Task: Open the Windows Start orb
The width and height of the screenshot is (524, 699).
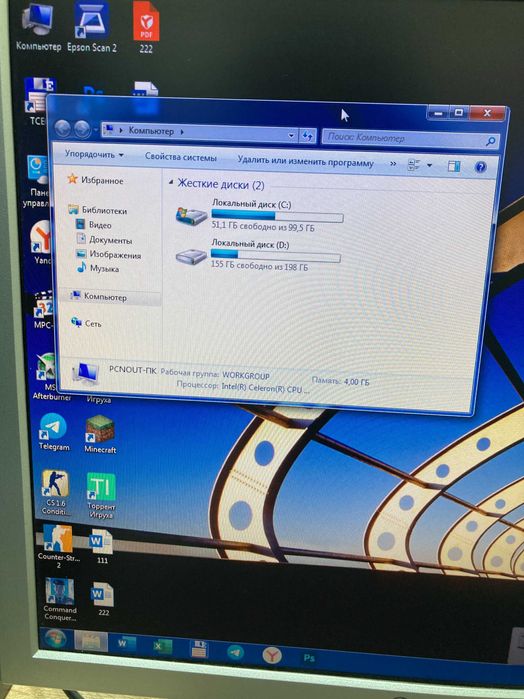Action: tap(55, 639)
